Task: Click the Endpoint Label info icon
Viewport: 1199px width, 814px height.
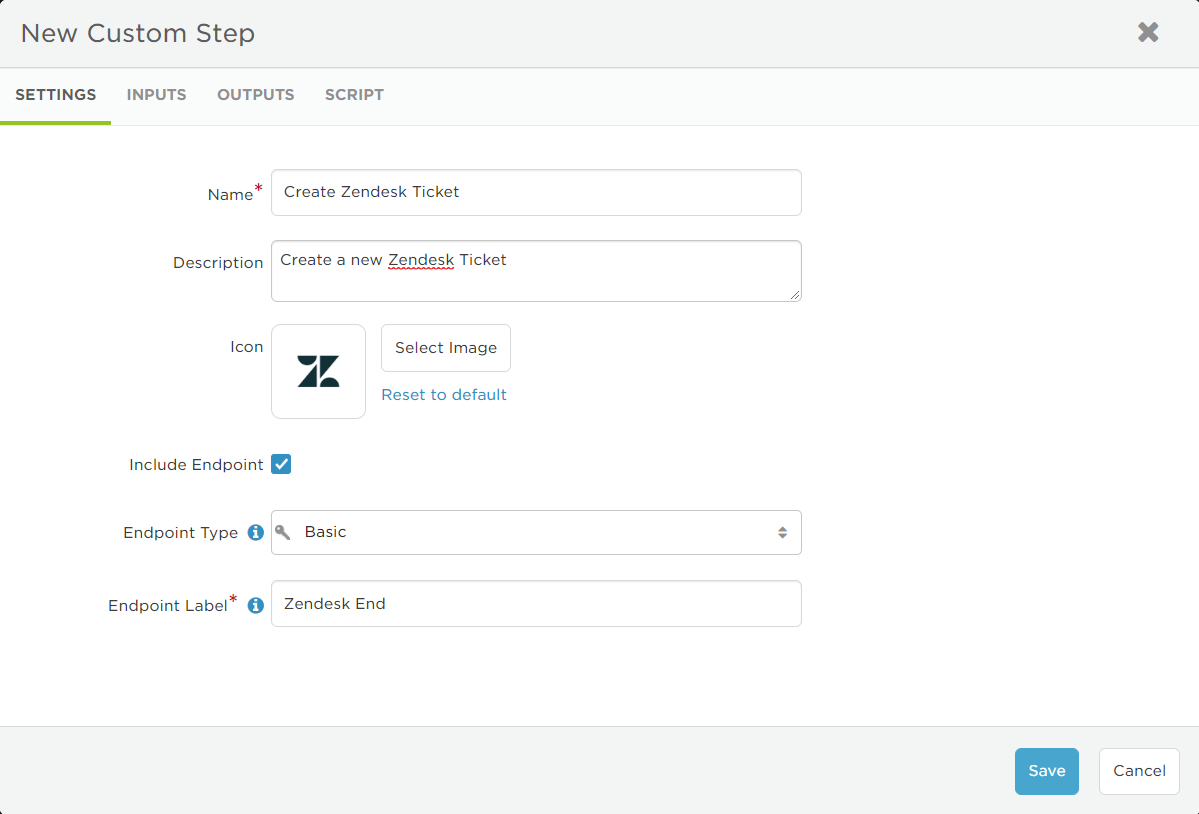Action: (x=256, y=605)
